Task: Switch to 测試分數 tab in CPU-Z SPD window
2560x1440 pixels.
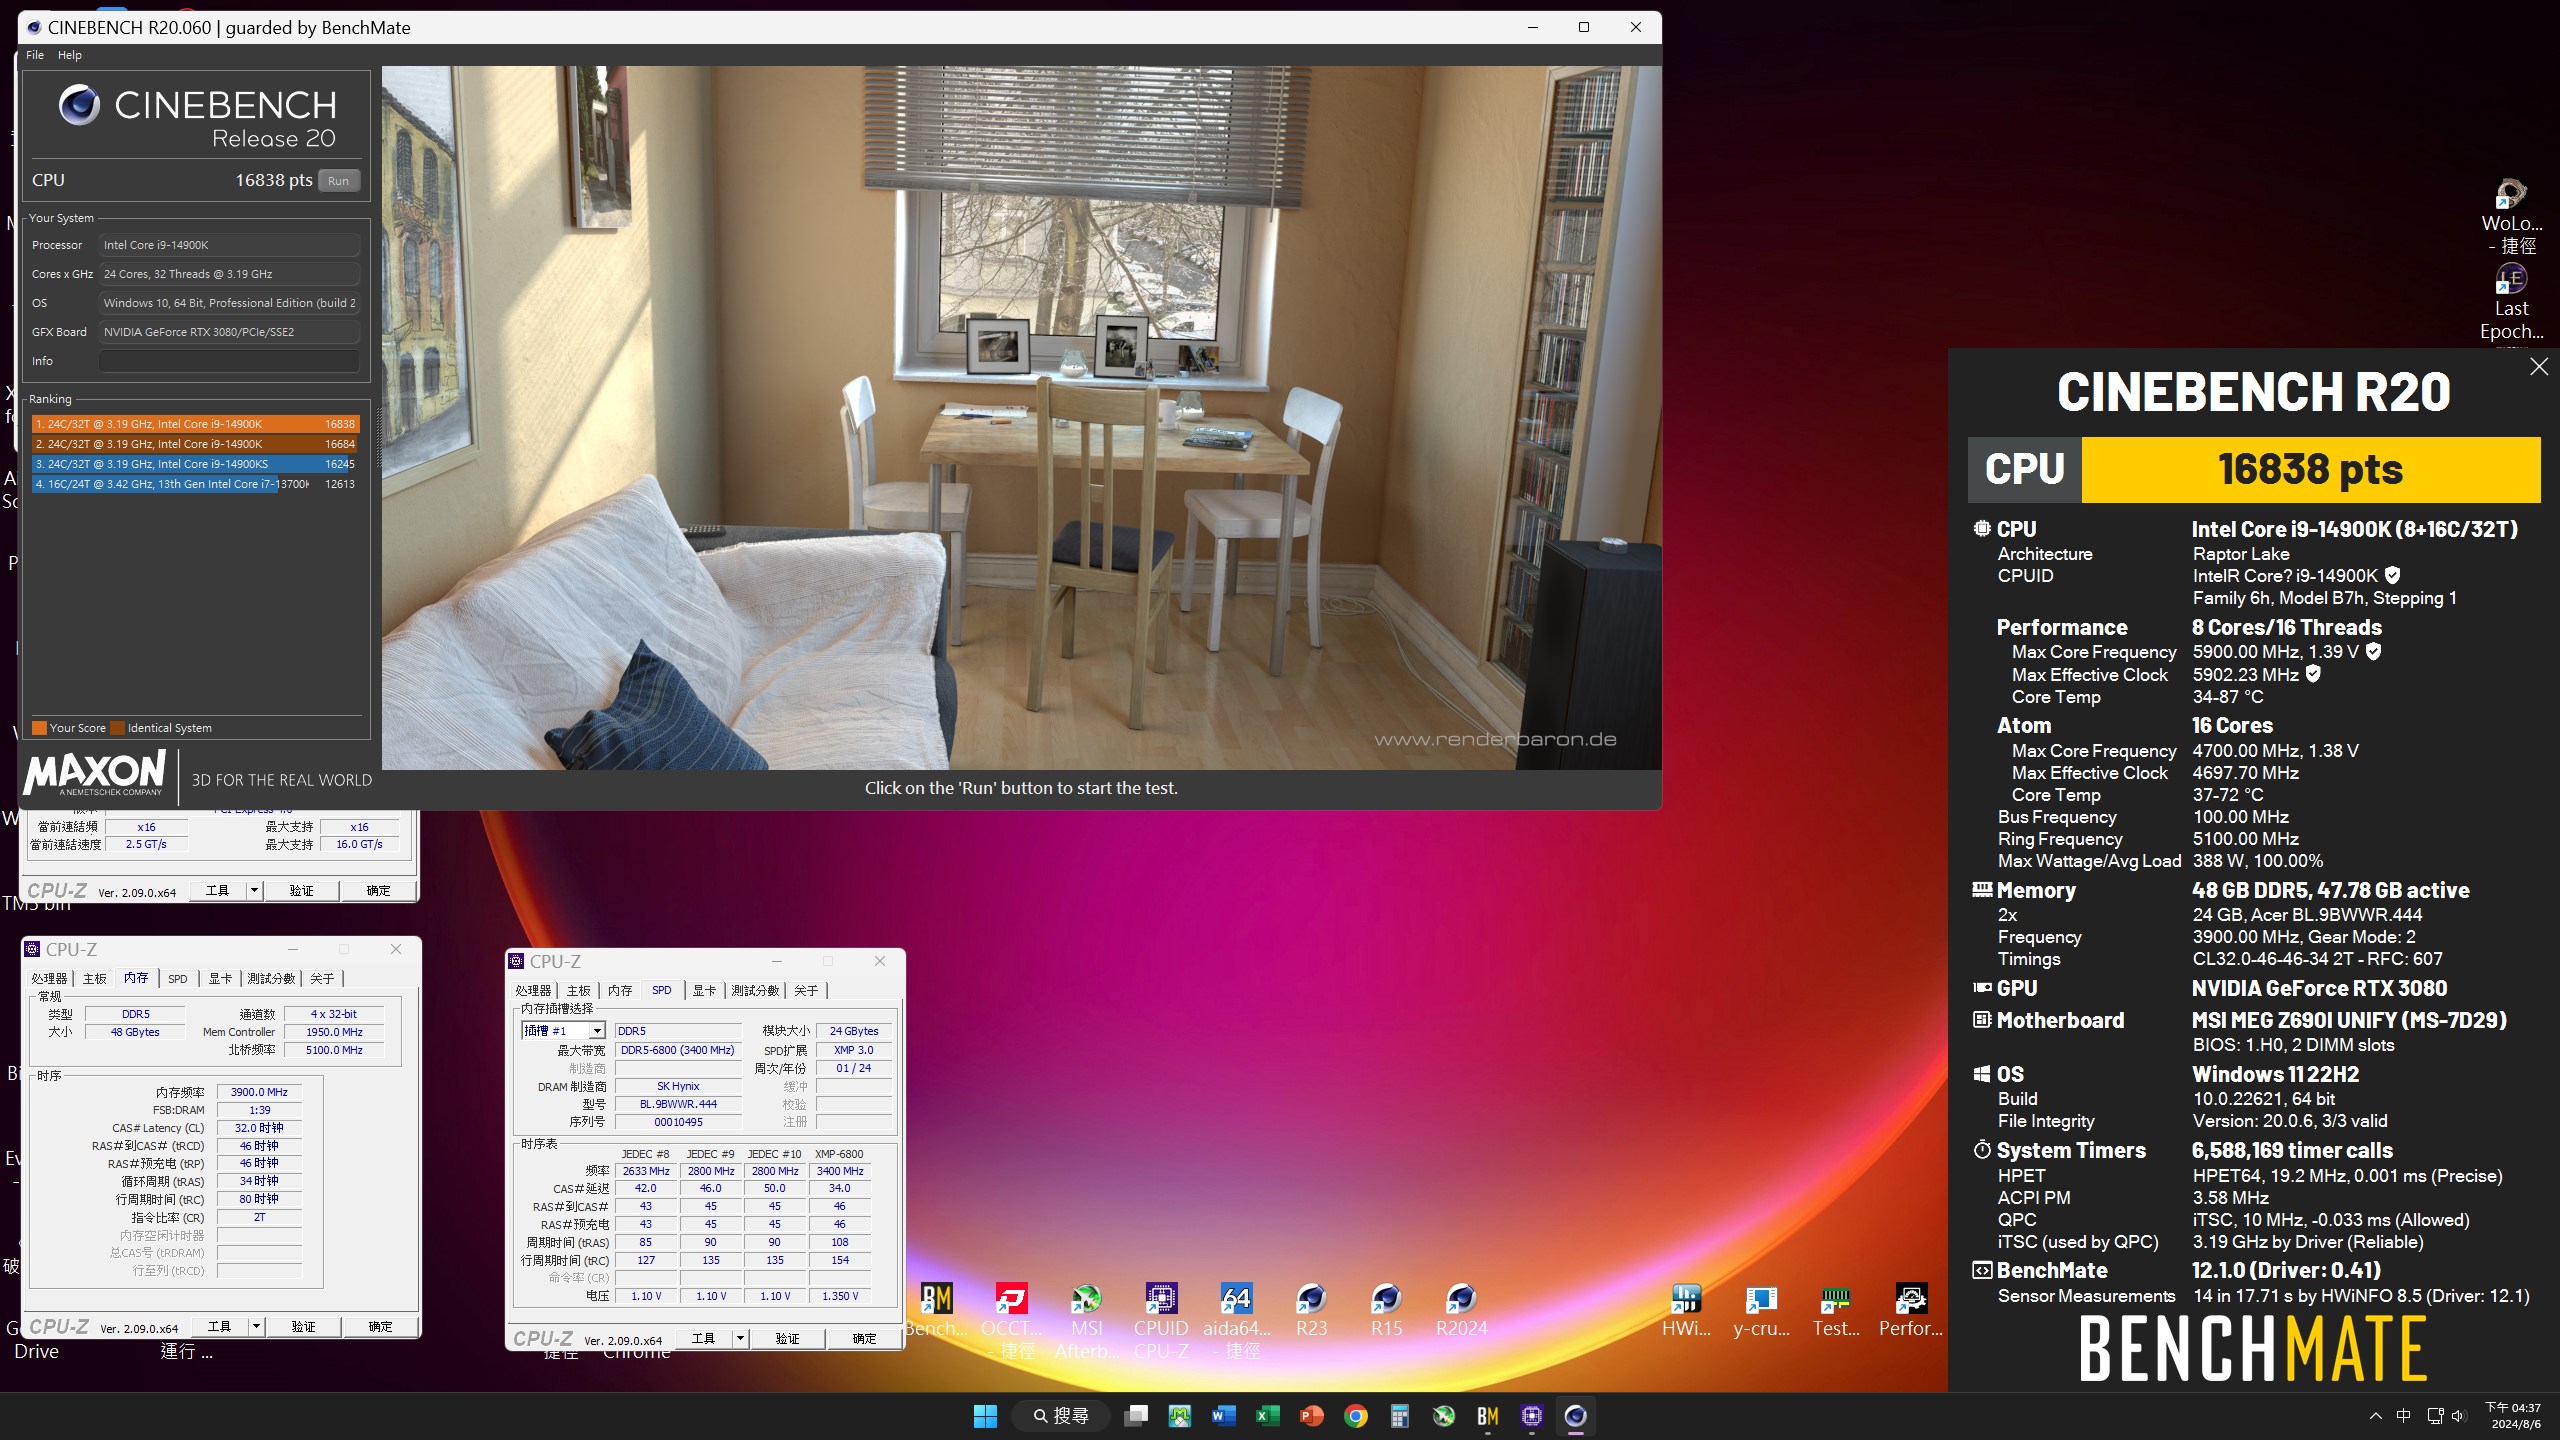Action: coord(755,990)
